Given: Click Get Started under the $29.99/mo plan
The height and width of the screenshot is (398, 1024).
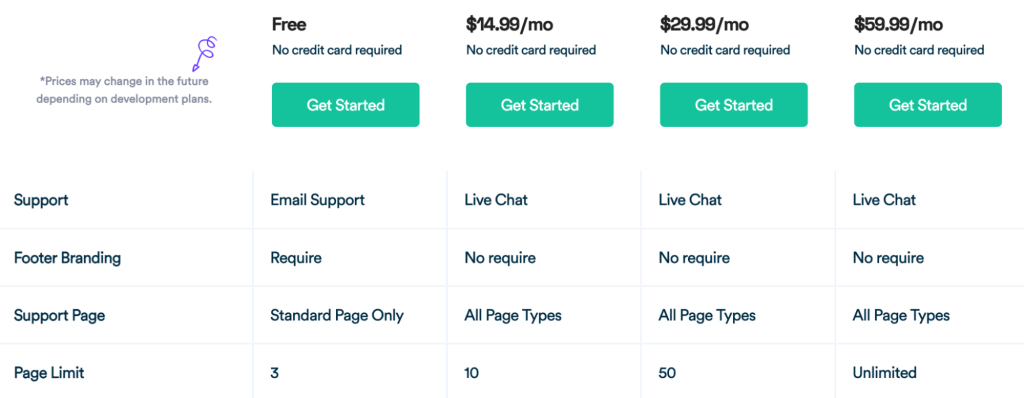Looking at the screenshot, I should pyautogui.click(x=733, y=105).
